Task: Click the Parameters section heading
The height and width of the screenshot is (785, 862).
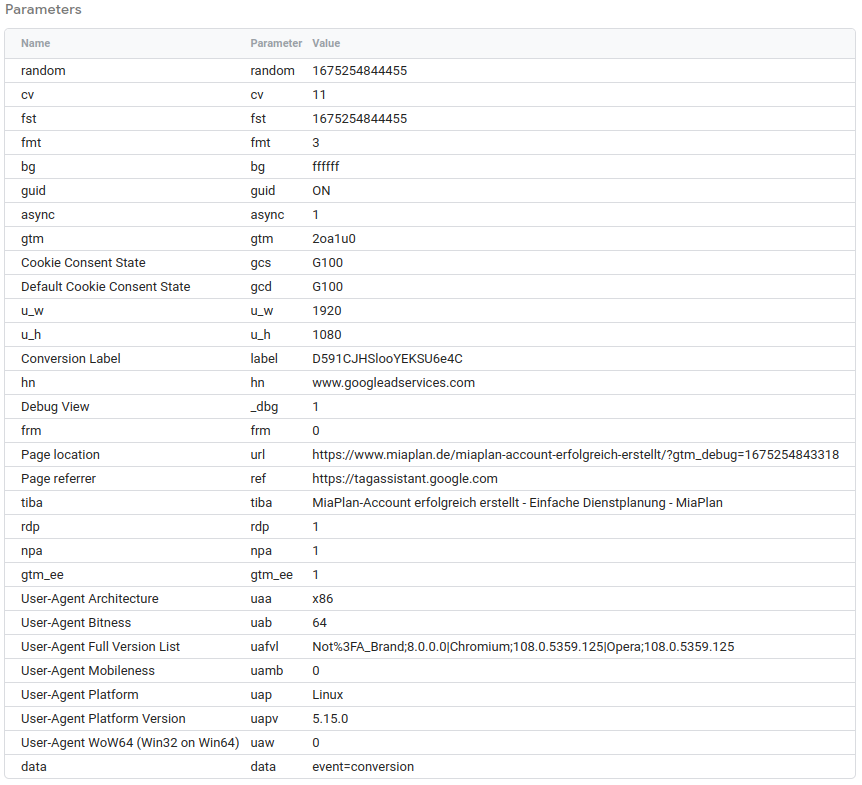Action: point(43,9)
